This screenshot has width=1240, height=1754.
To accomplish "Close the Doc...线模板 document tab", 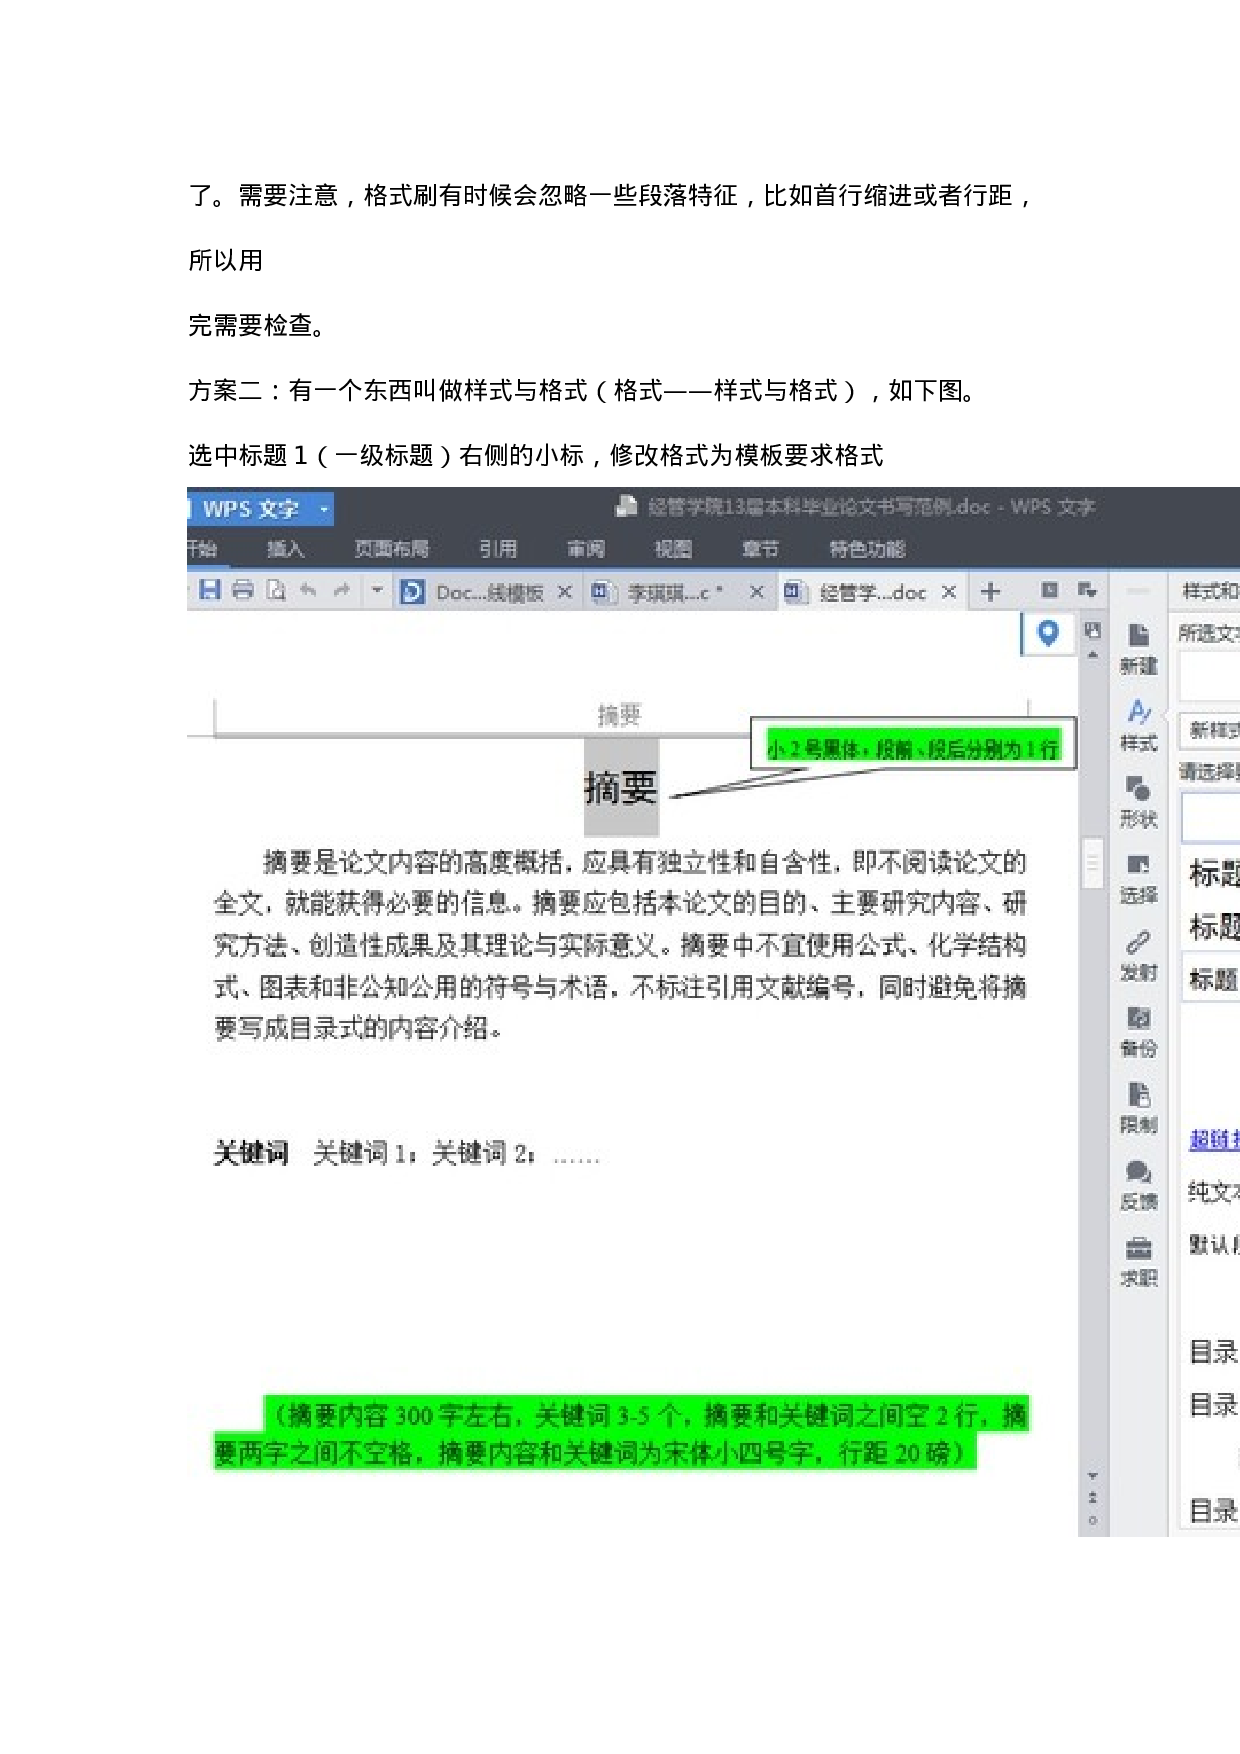I will tap(565, 592).
